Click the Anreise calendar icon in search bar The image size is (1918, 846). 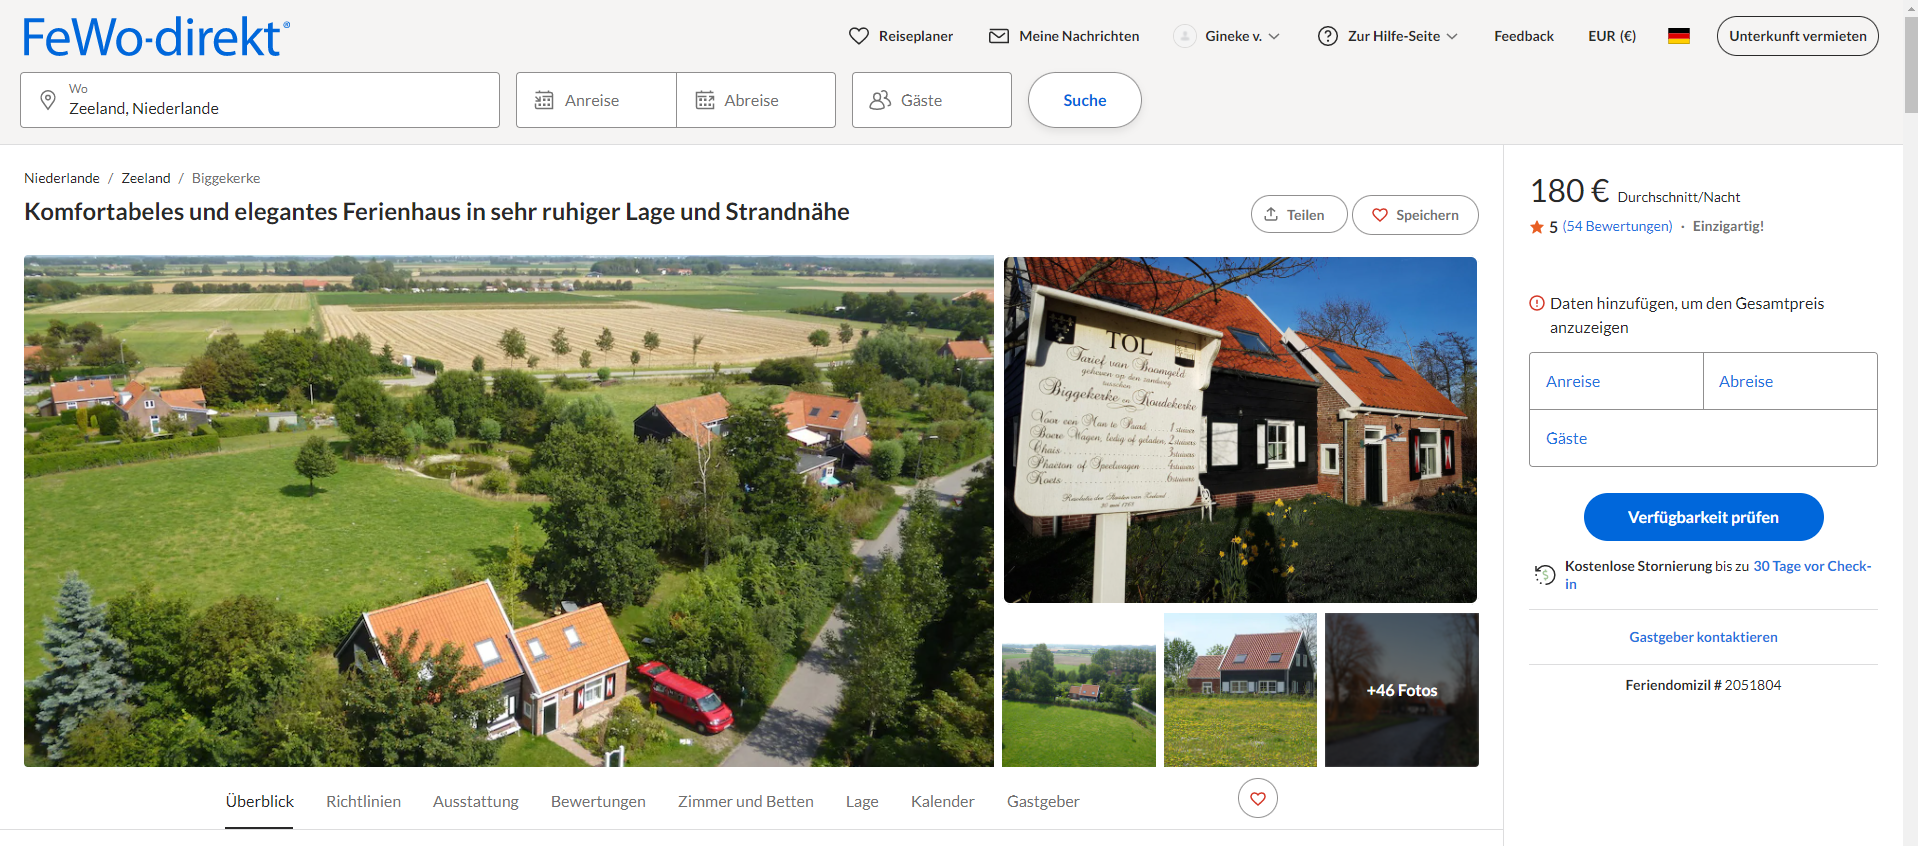(544, 100)
